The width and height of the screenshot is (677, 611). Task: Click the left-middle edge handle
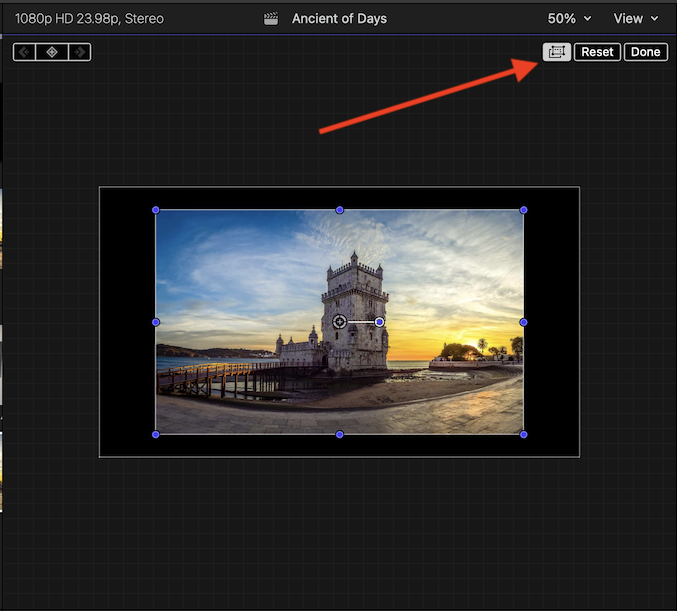click(156, 322)
